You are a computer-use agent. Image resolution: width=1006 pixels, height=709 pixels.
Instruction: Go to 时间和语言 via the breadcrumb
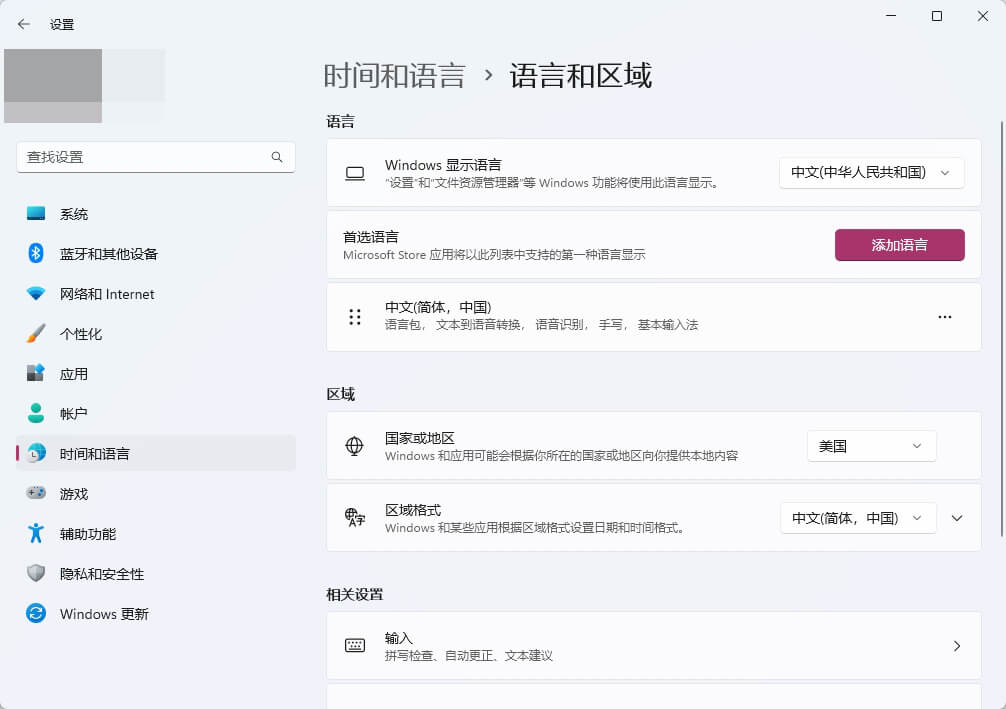(x=393, y=75)
